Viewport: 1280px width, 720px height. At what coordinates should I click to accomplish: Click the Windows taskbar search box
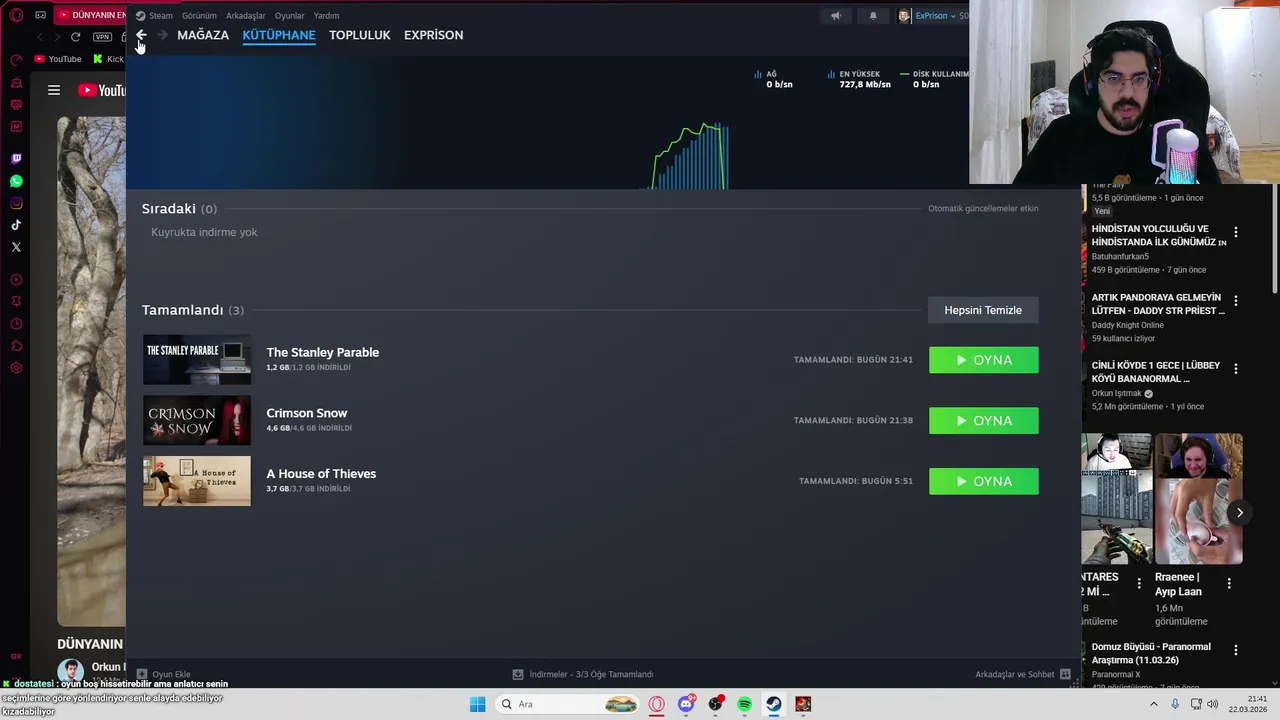[x=568, y=704]
